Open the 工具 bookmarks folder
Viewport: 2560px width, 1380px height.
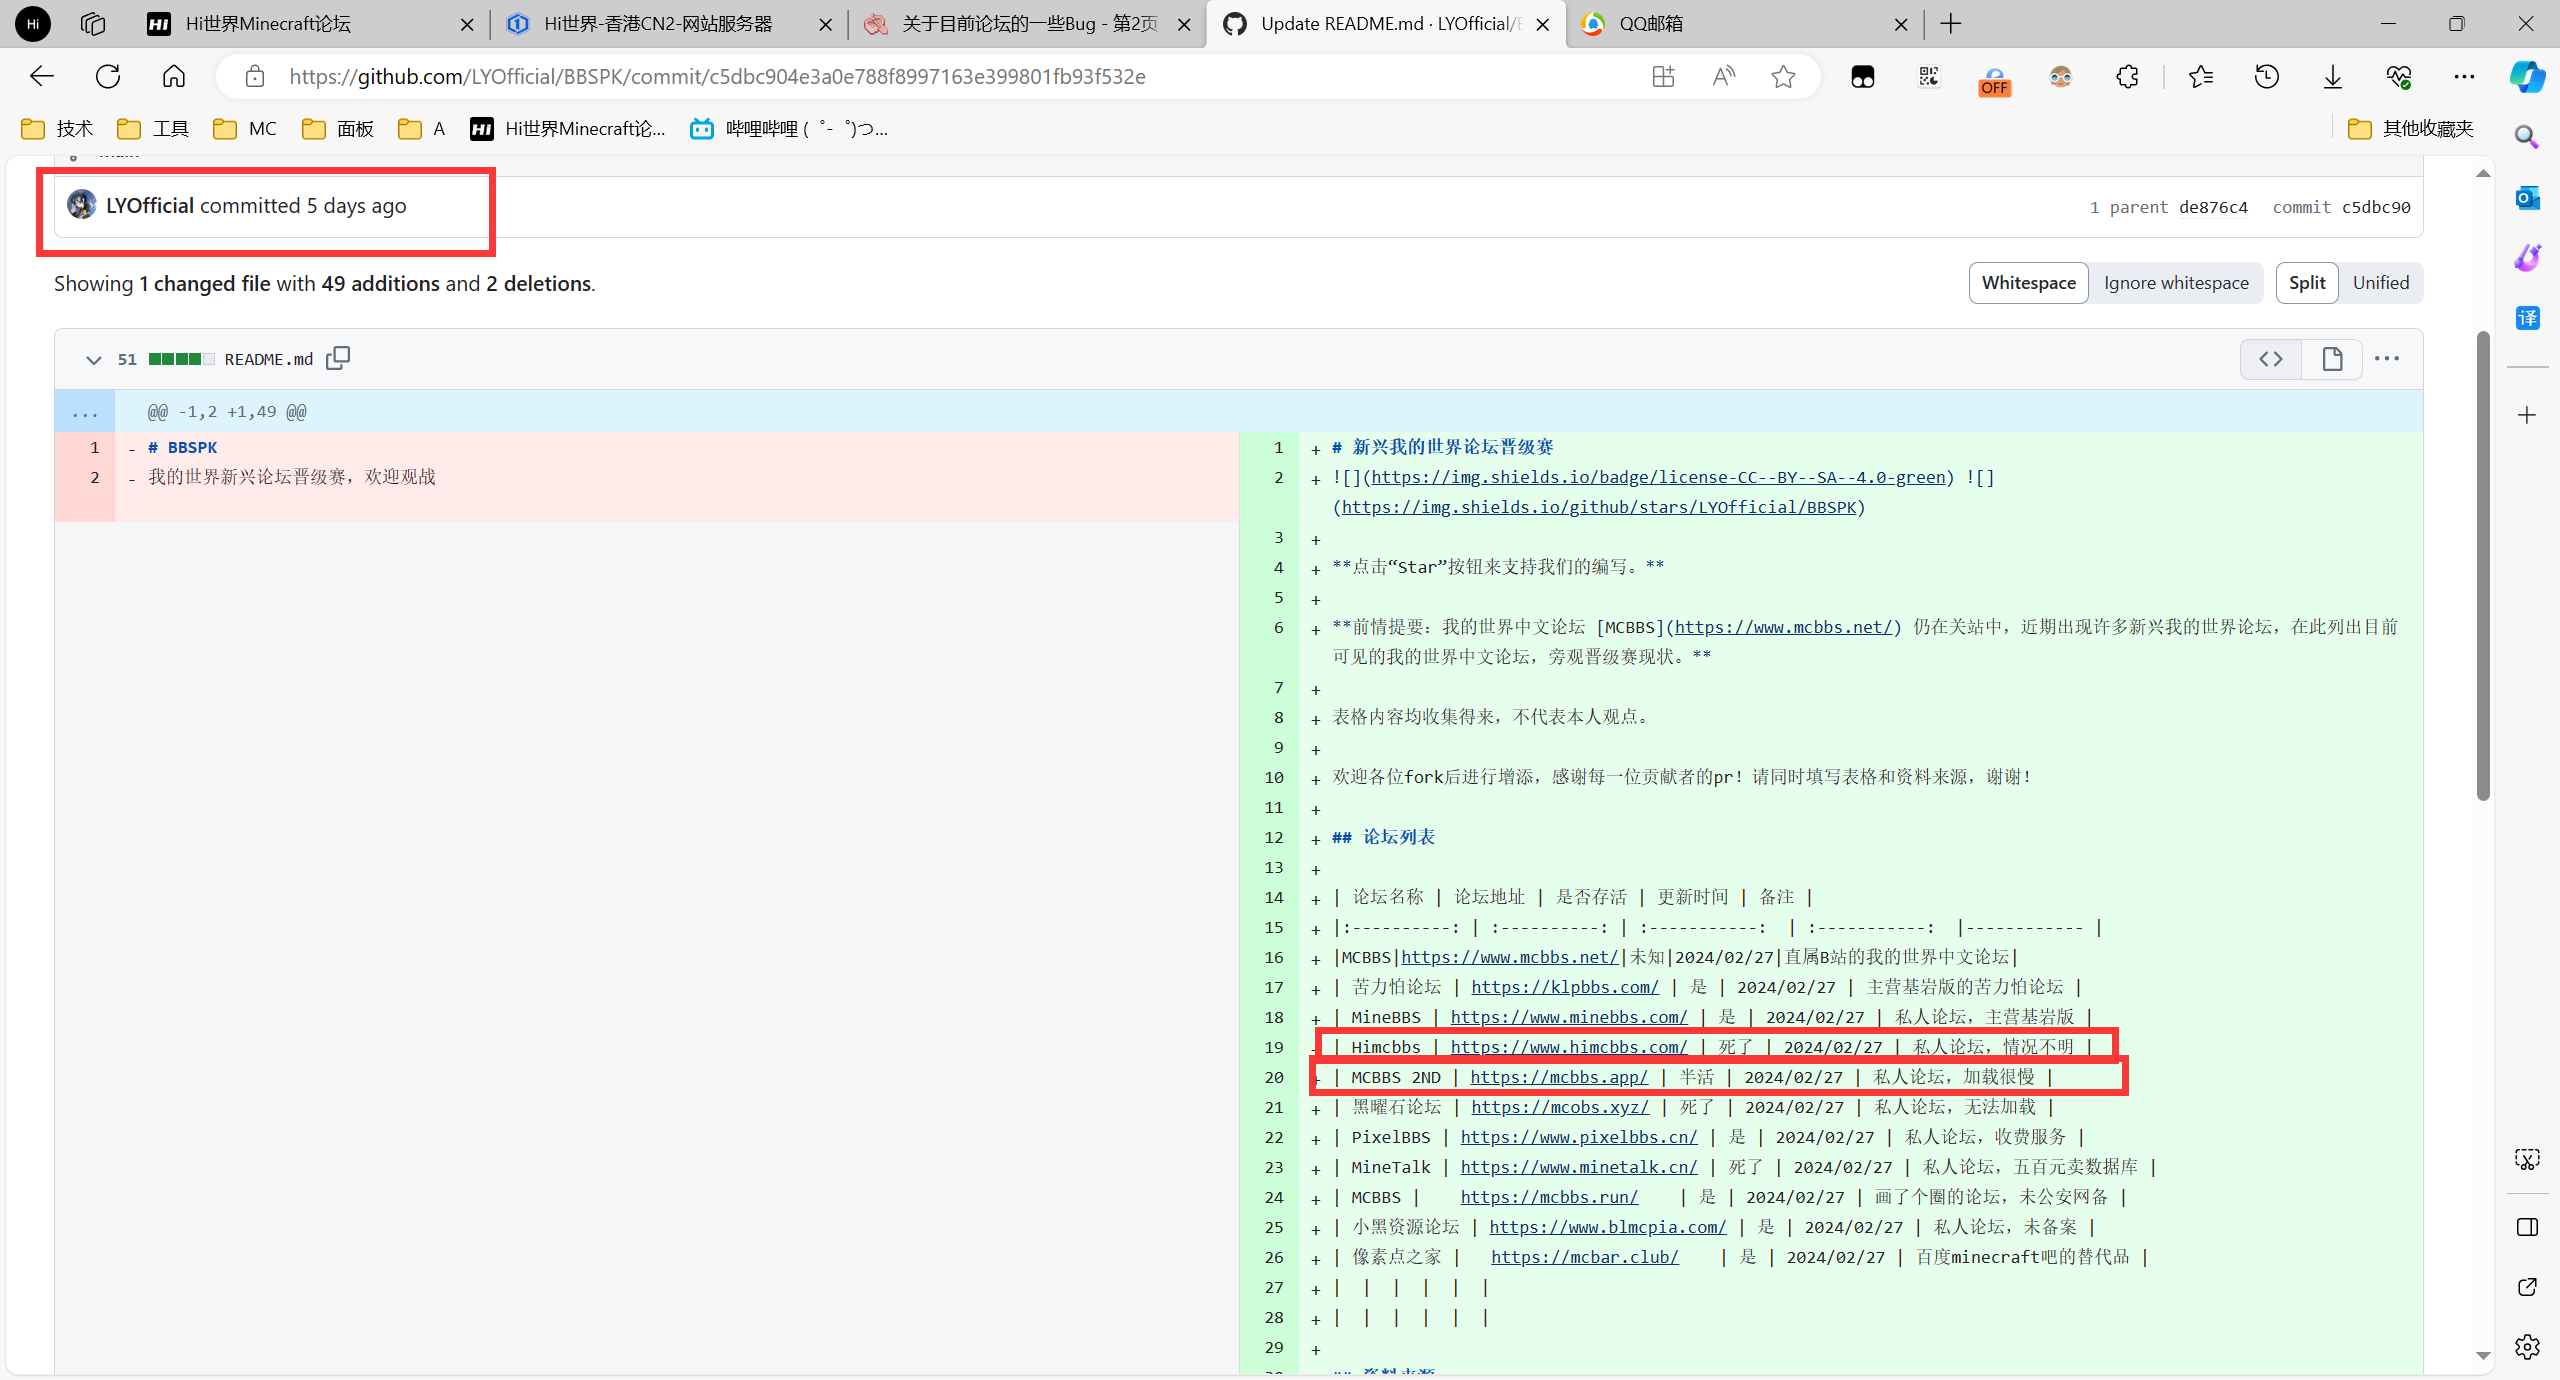(153, 129)
